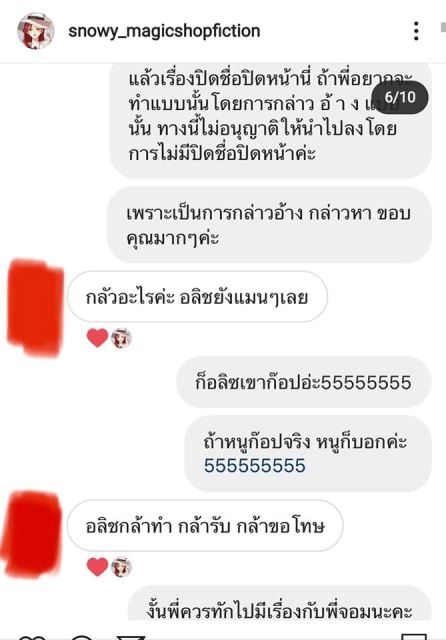Tap the partially visible bookmark save icon

pos(414,637)
